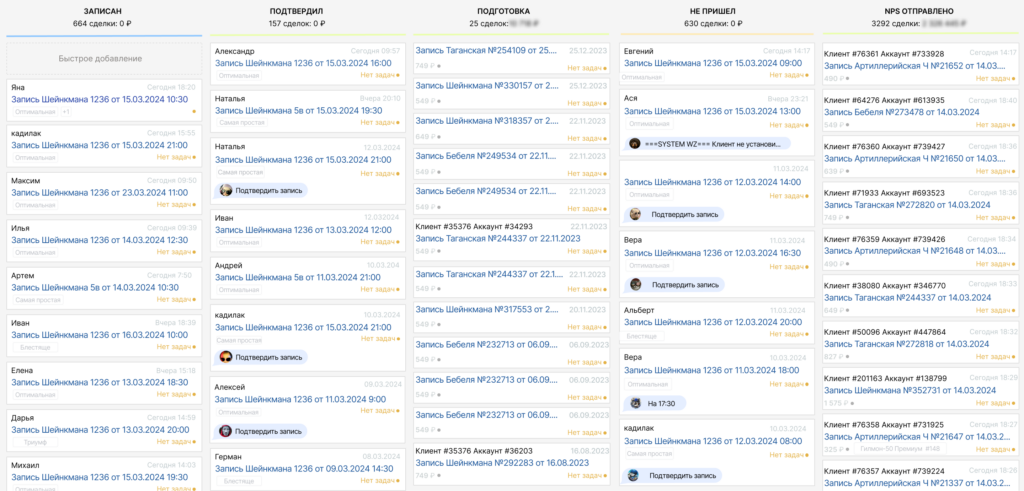
Task: Open deal Запись Шейнкмана 1236 от 23.03.2024 11:00
Action: tap(99, 194)
